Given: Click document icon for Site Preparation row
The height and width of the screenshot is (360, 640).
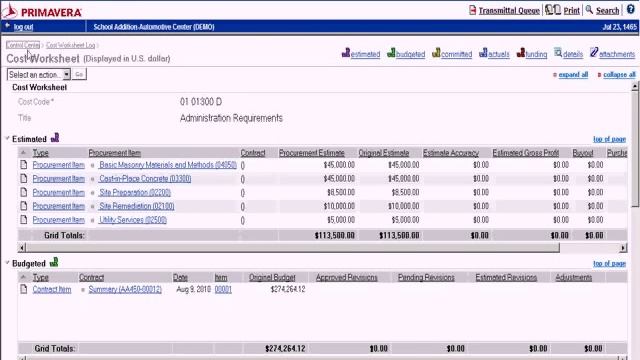Looking at the screenshot, I should [24, 192].
